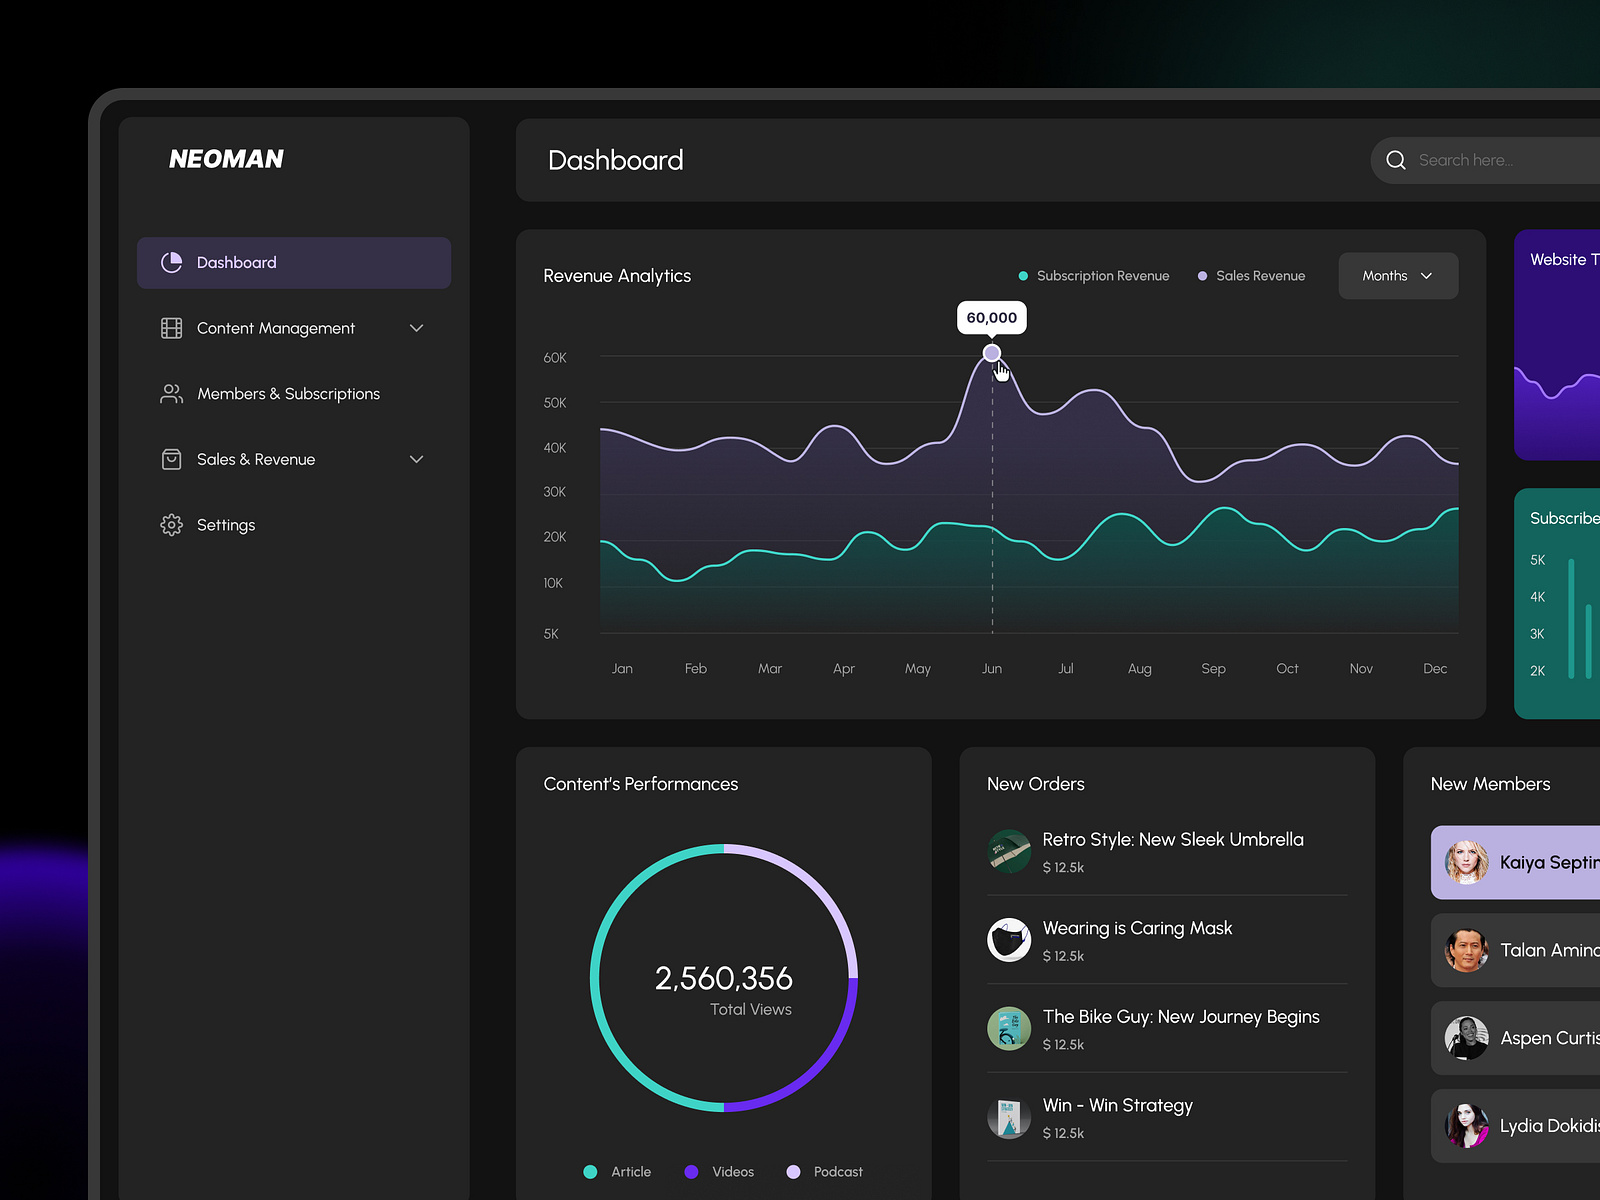Viewport: 1600px width, 1200px height.
Task: Click the Content's Performances title
Action: 641,784
